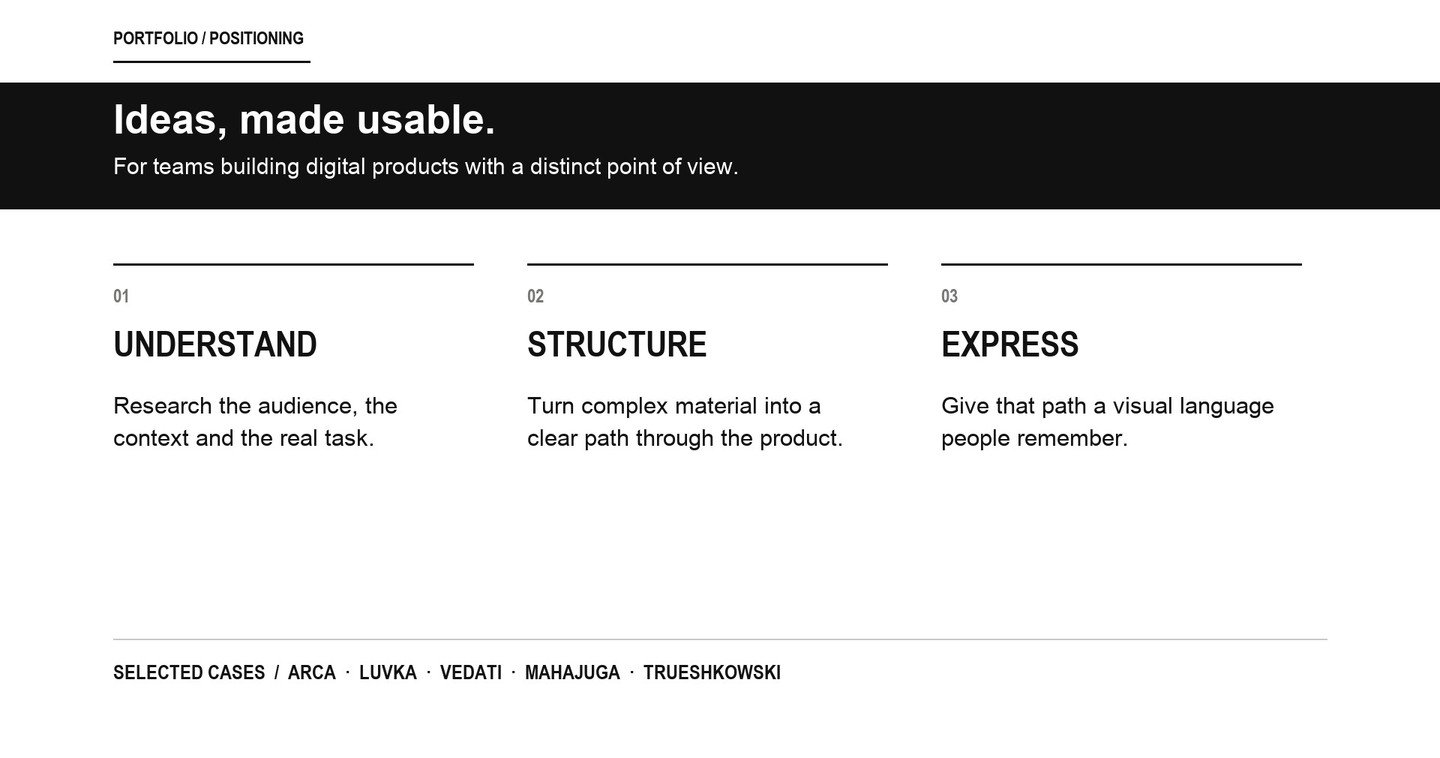
Task: Open the TRUESHKOWSKI case
Action: pyautogui.click(x=712, y=673)
